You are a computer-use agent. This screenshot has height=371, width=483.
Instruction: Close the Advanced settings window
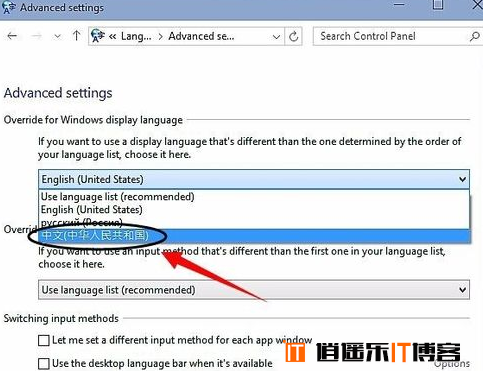[x=477, y=5]
